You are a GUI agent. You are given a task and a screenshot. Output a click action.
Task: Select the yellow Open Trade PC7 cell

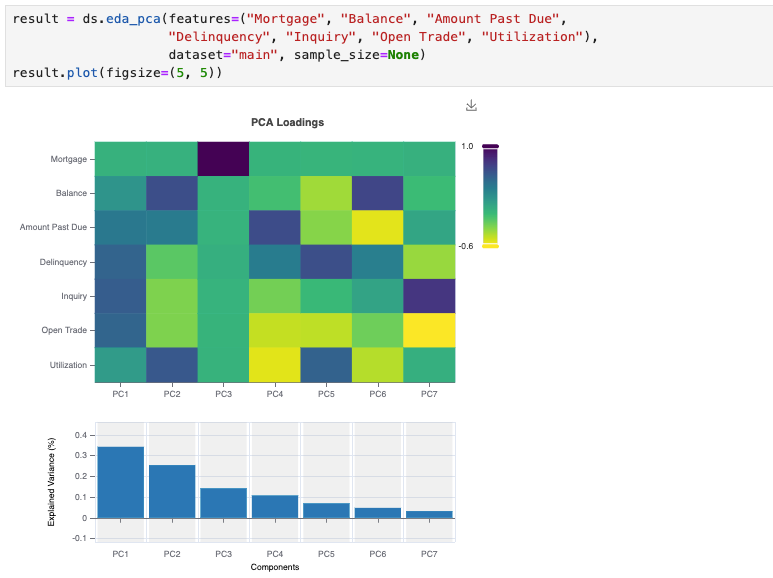coord(429,330)
